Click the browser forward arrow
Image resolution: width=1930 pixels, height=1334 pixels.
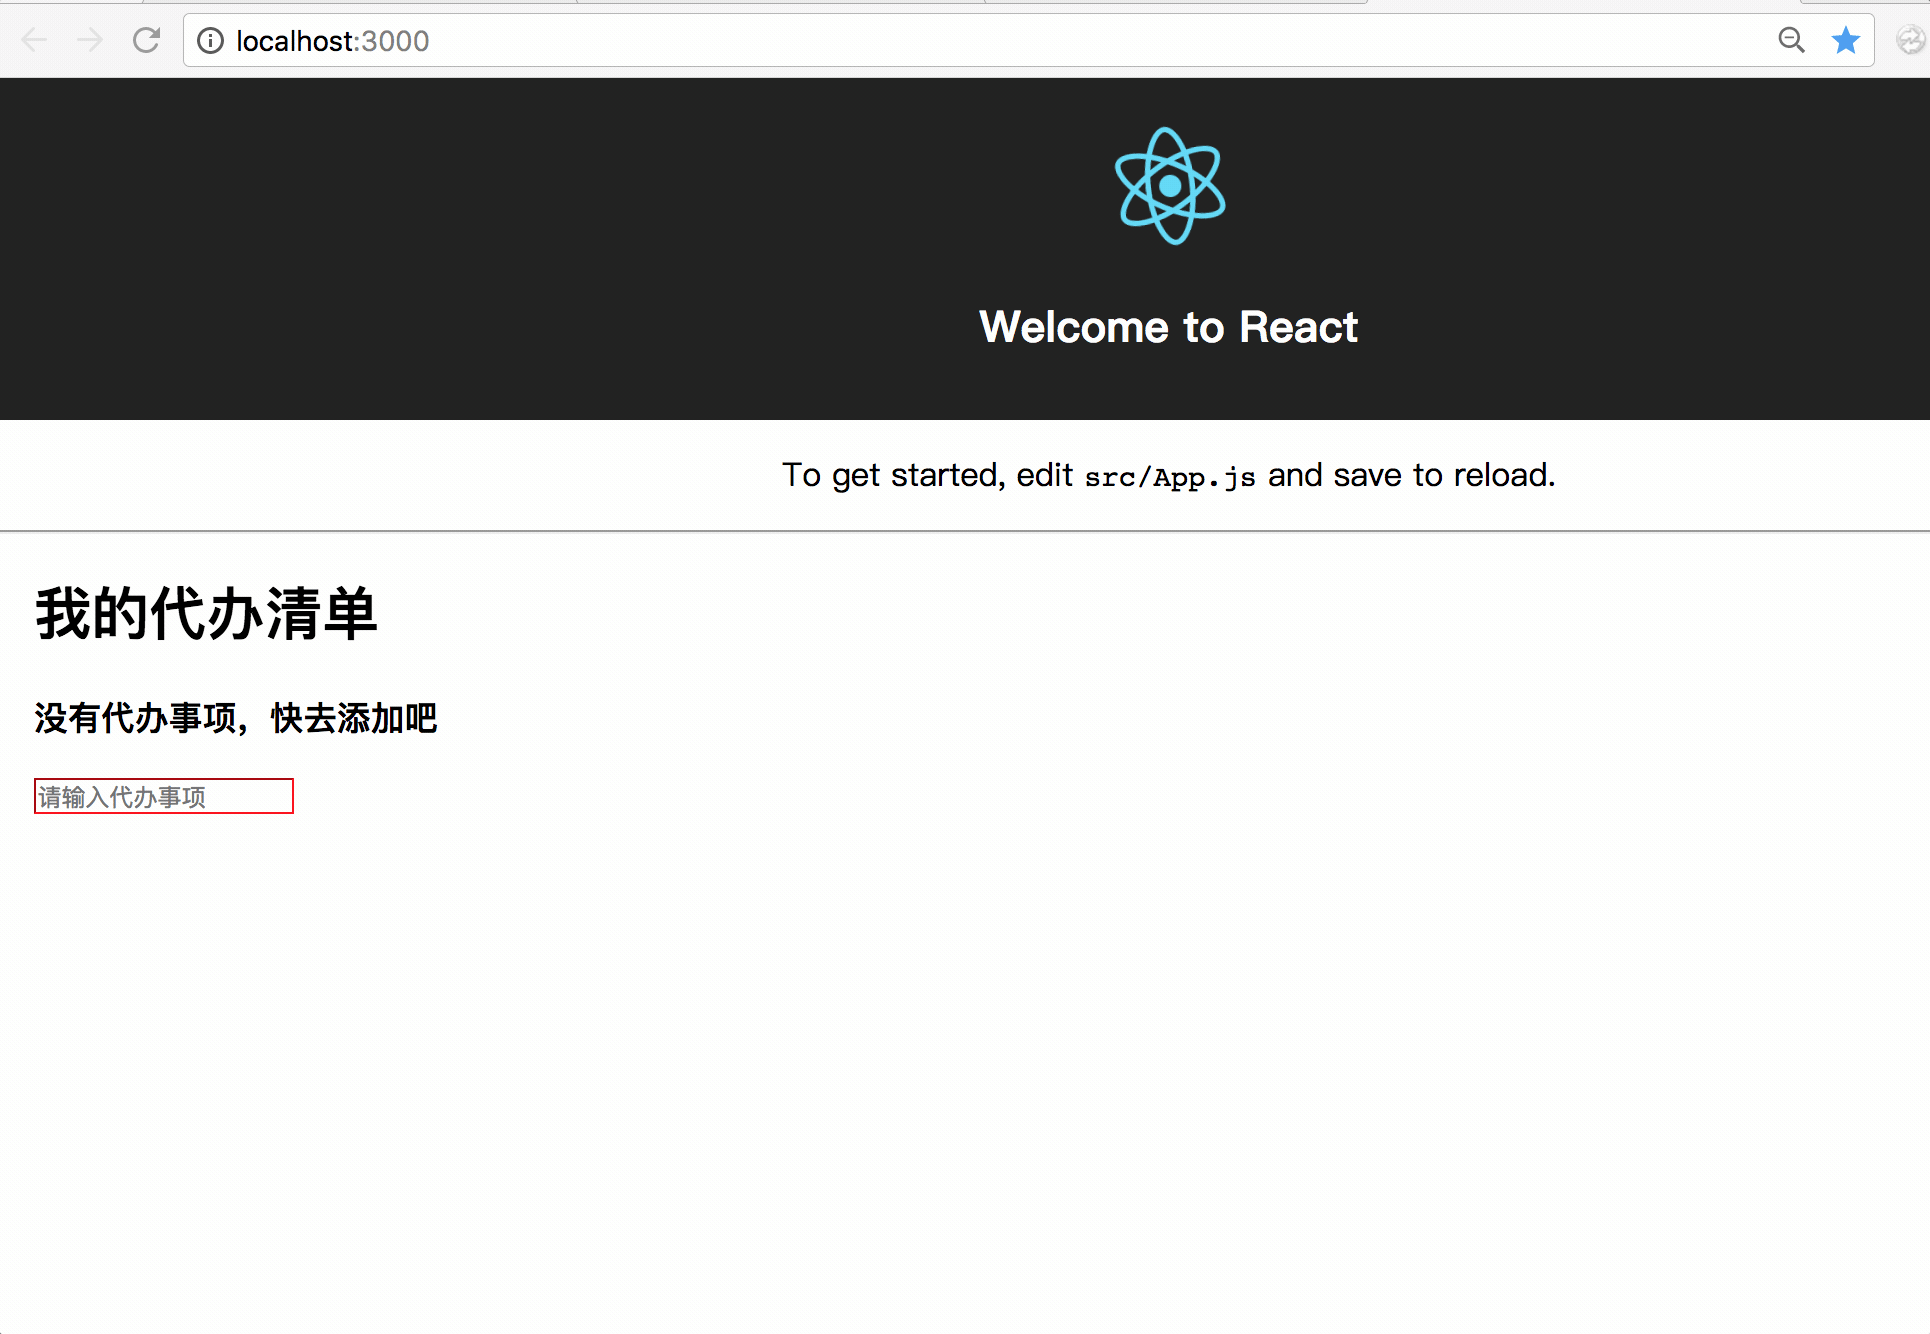point(90,40)
